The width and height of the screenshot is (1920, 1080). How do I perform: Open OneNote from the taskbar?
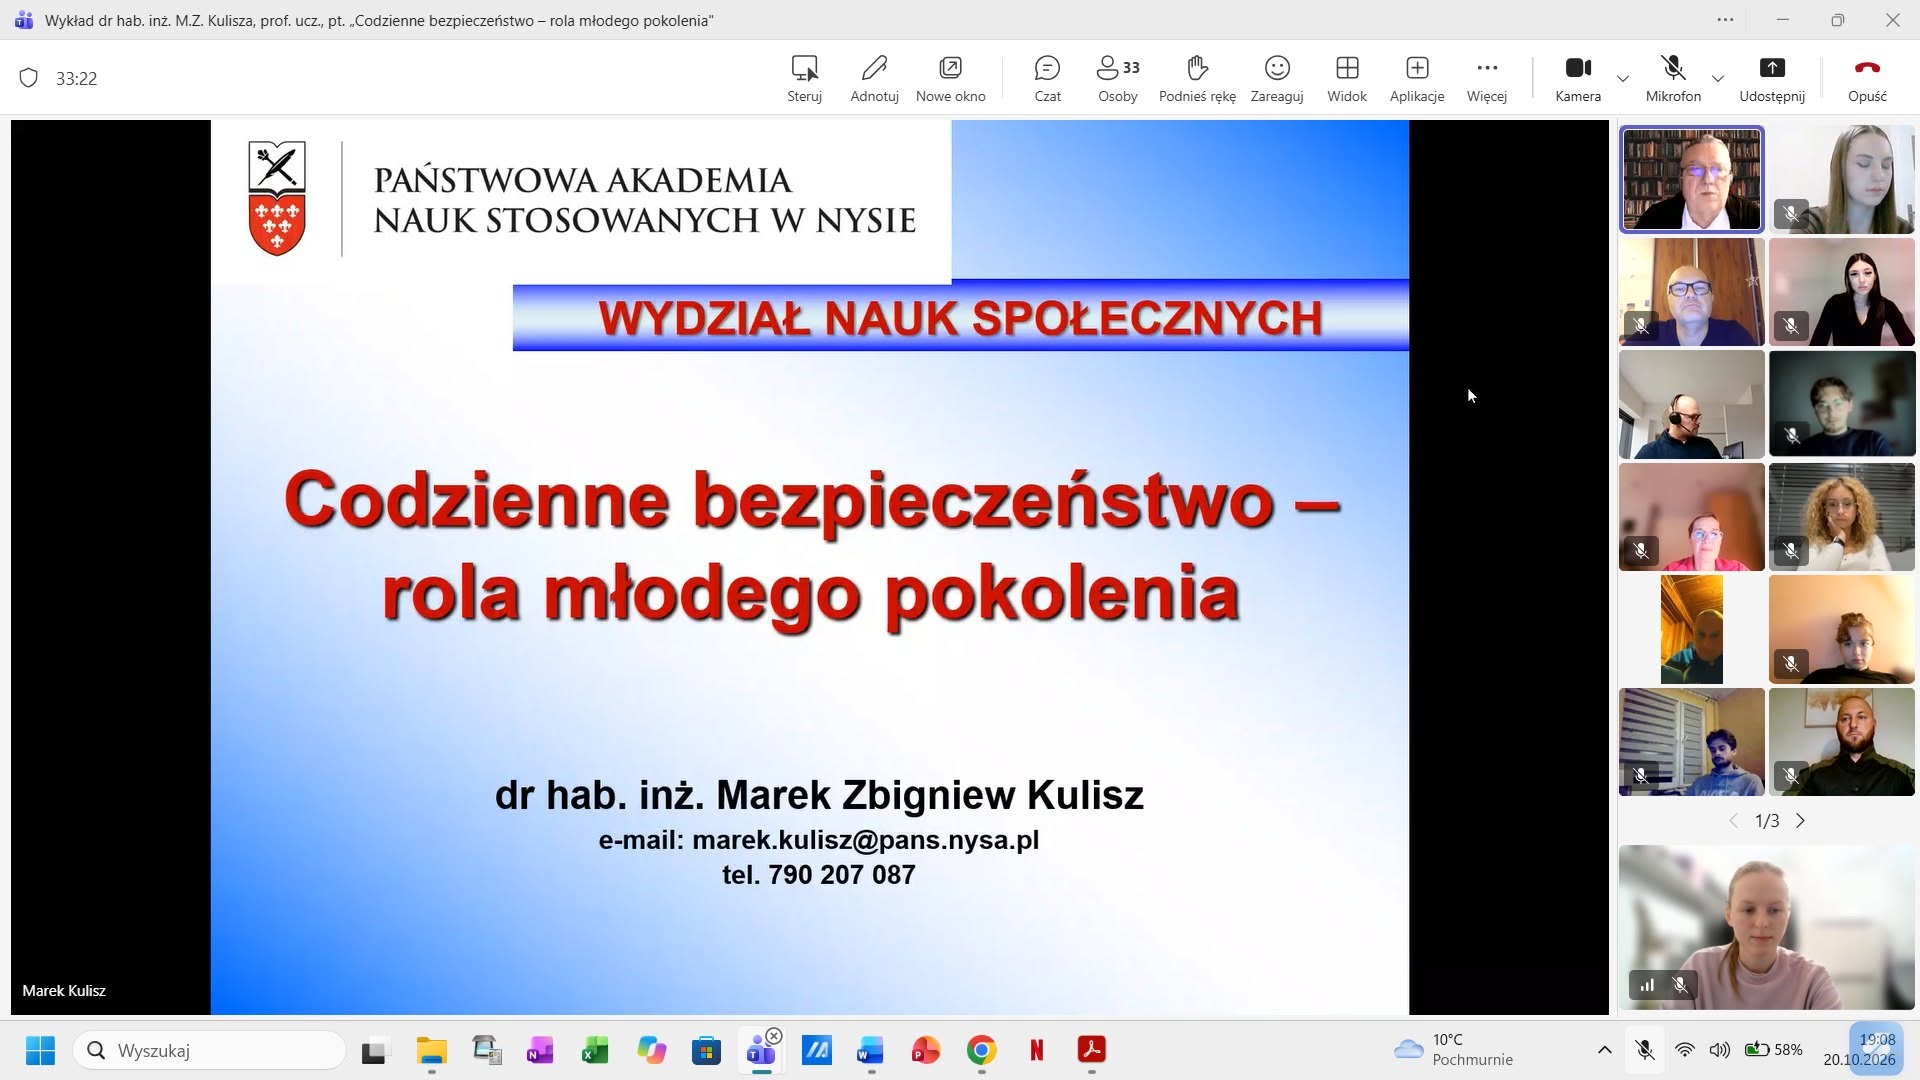(540, 1050)
